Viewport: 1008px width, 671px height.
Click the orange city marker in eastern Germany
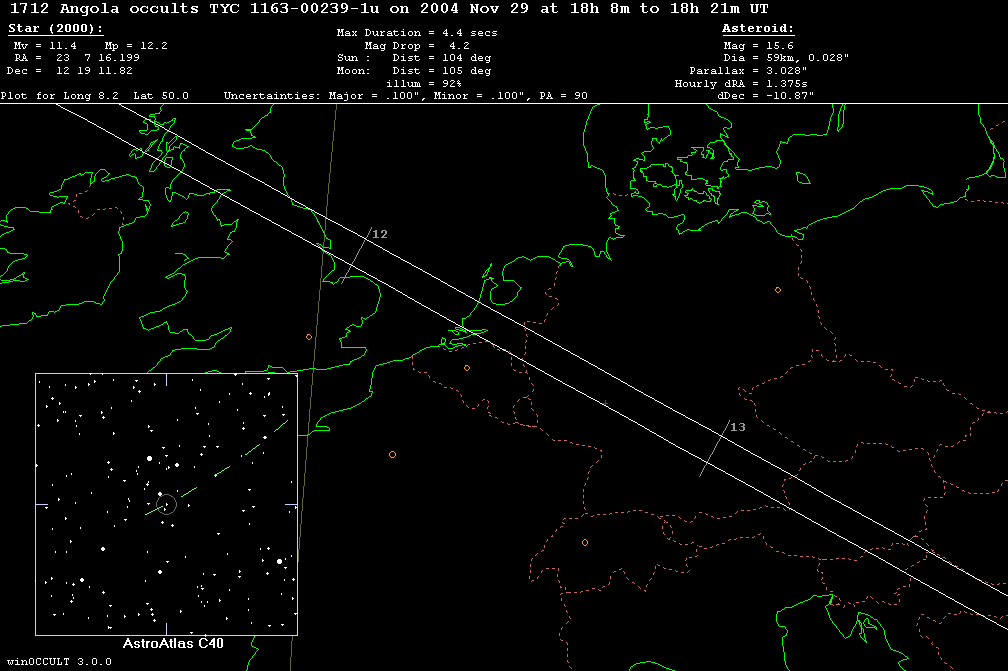click(778, 290)
